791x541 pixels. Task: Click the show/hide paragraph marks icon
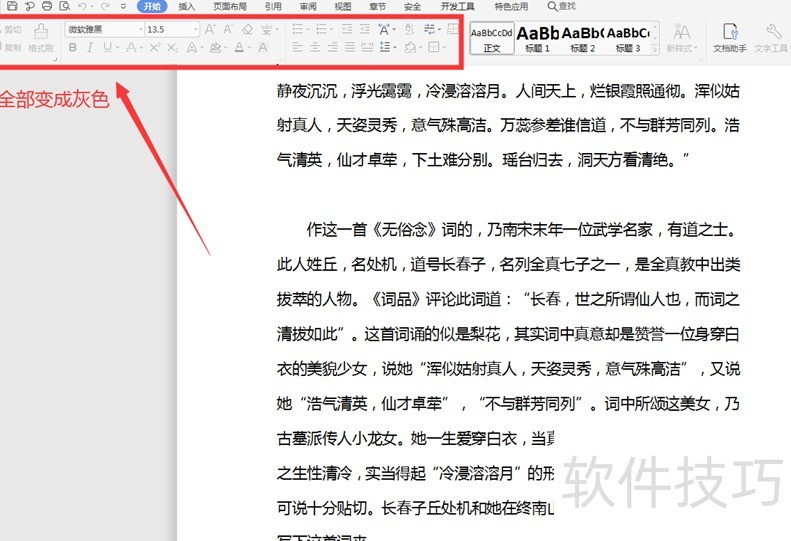429,29
